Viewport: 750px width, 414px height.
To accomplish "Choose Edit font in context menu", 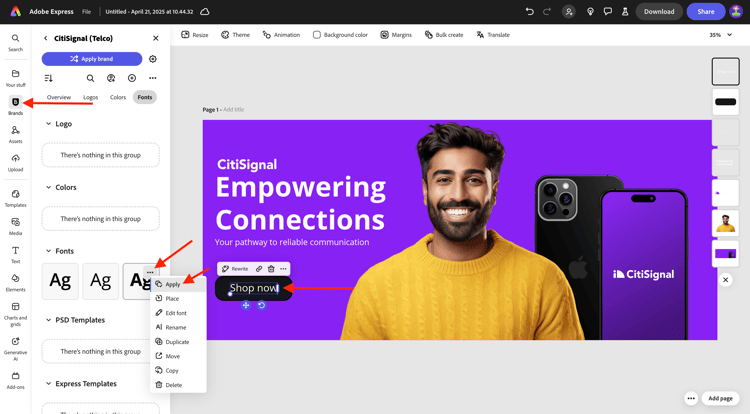I will coord(178,313).
